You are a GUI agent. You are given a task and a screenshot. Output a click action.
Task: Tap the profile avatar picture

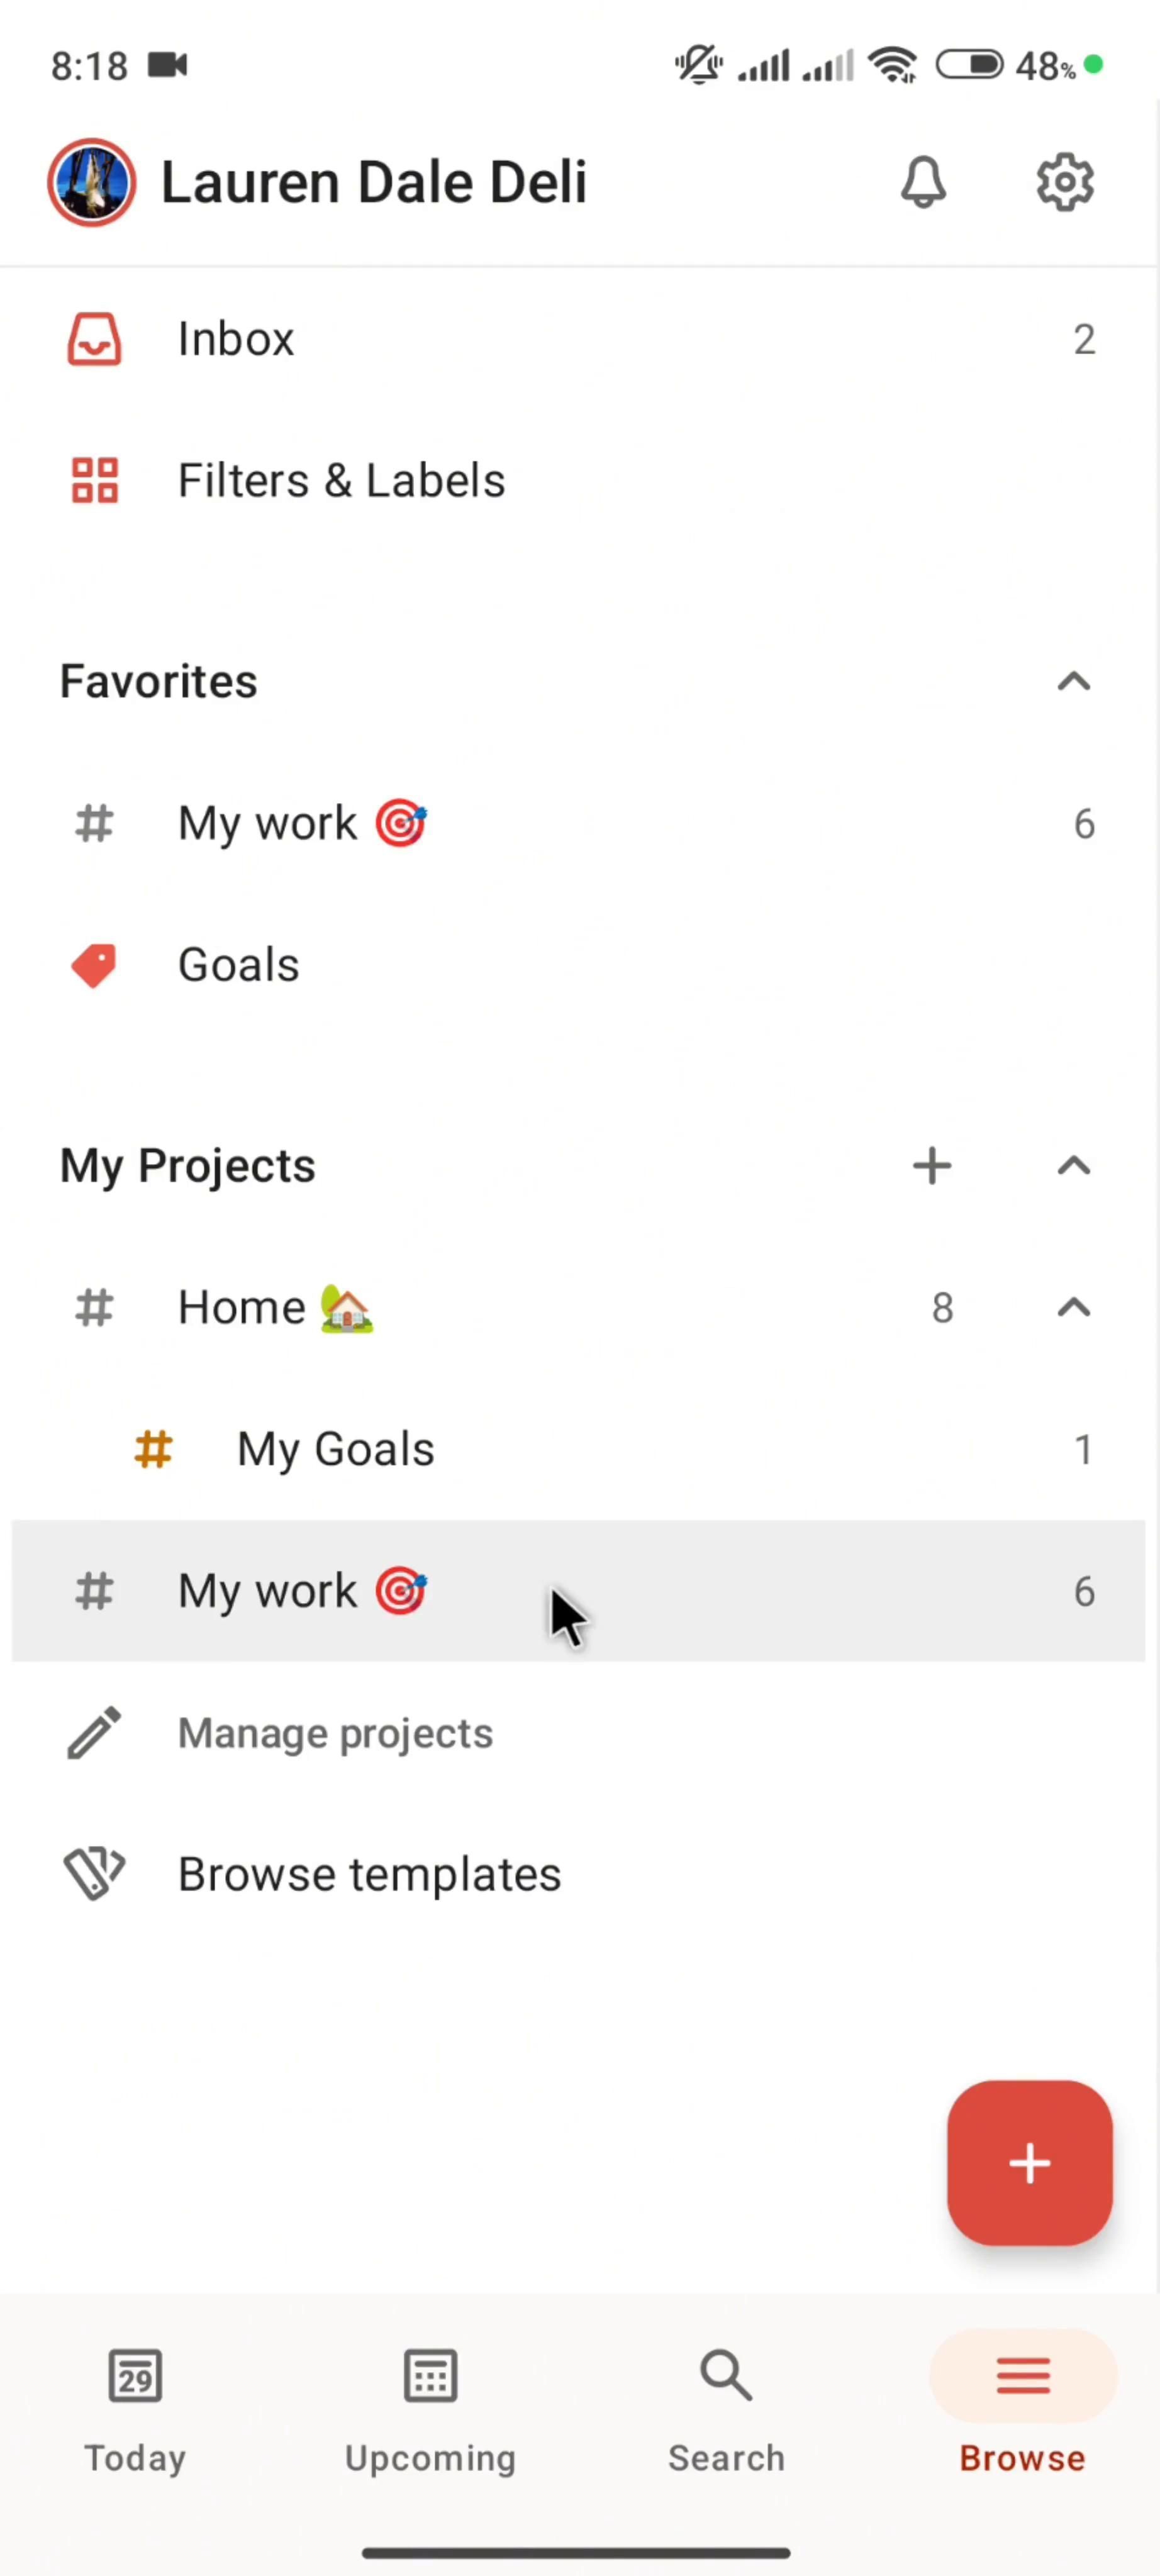coord(92,182)
